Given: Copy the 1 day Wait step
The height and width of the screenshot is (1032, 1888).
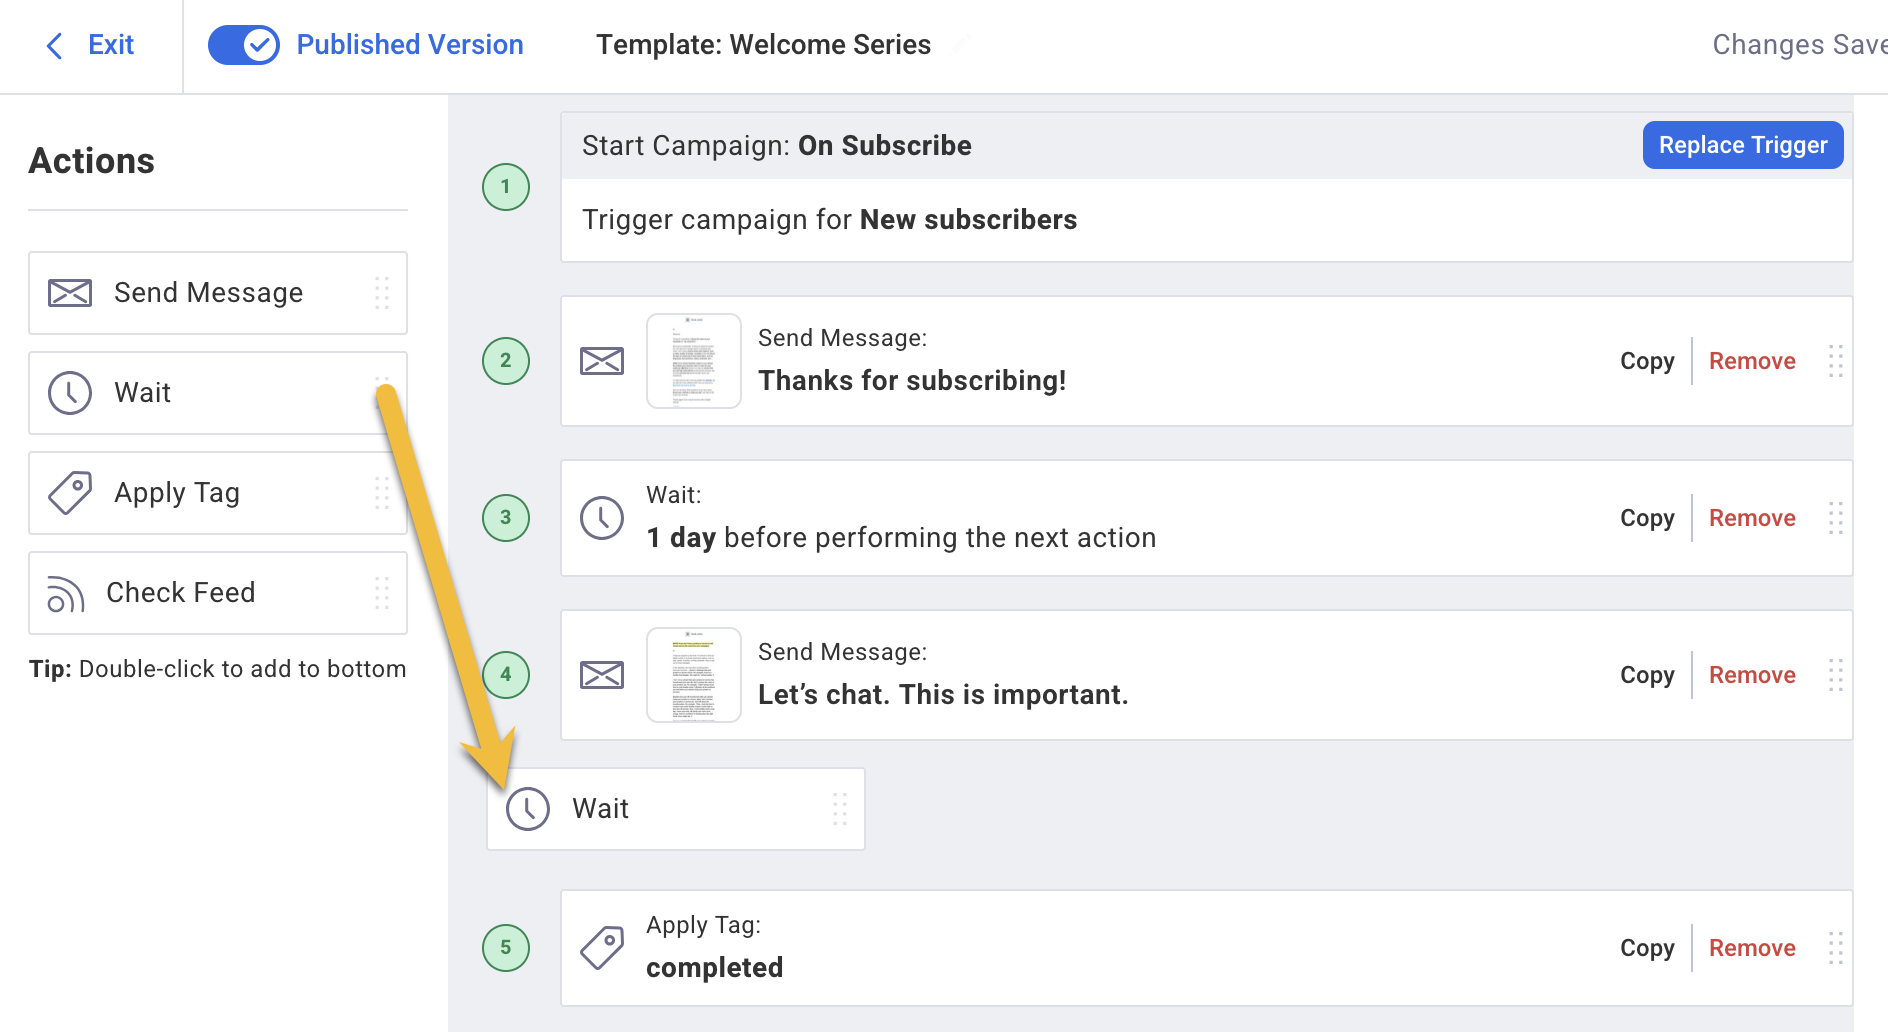Looking at the screenshot, I should pyautogui.click(x=1647, y=518).
